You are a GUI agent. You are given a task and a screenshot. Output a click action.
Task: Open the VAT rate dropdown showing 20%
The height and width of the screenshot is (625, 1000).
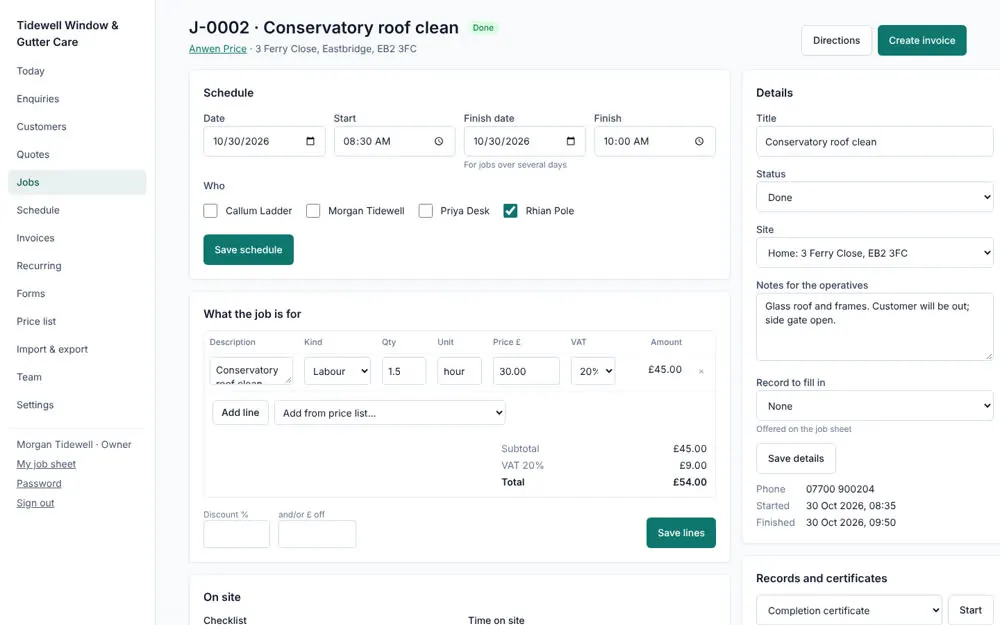(x=593, y=371)
